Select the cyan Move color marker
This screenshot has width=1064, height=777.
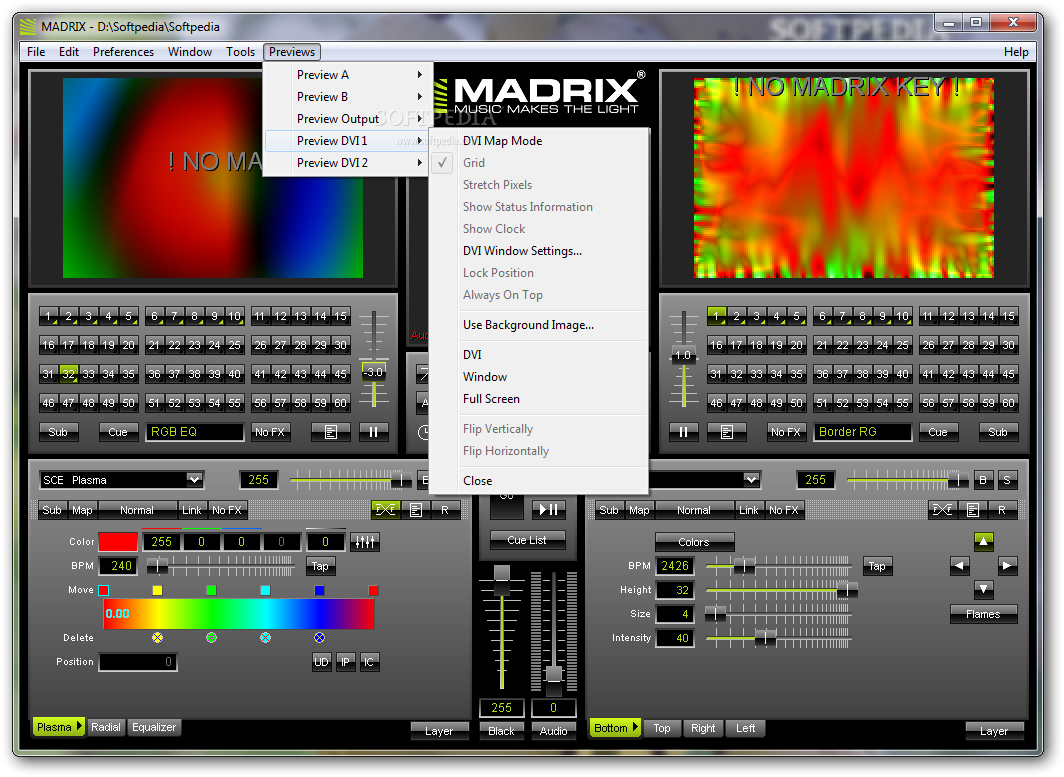(x=265, y=590)
